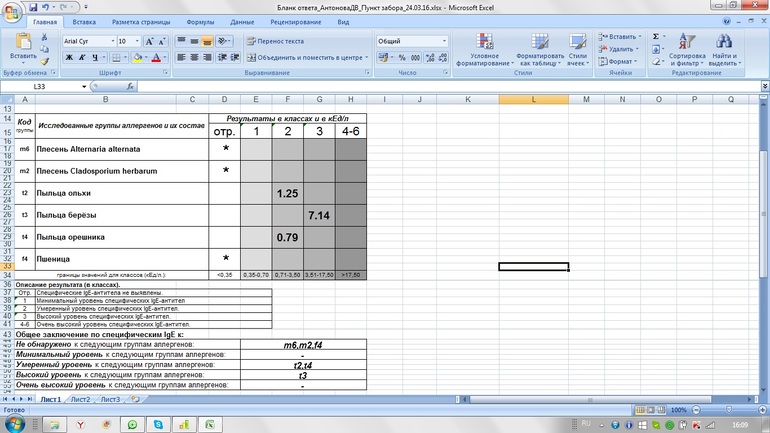Viewport: 770px width, 433px height.
Task: Click Merge and Center (Объединить и поместить в центре)
Action: tap(303, 58)
